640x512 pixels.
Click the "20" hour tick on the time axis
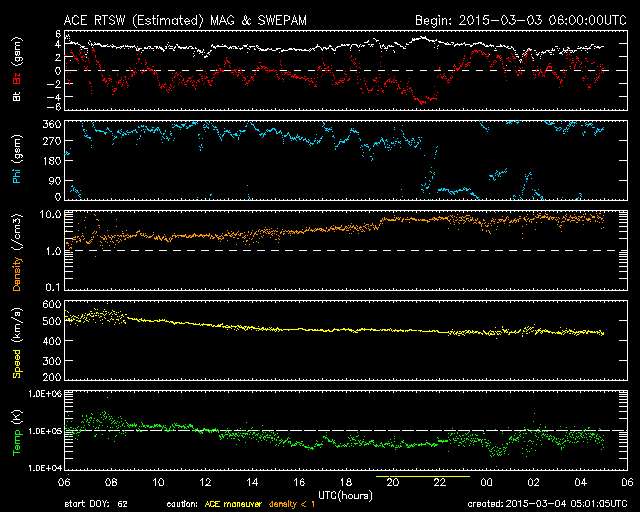[393, 483]
